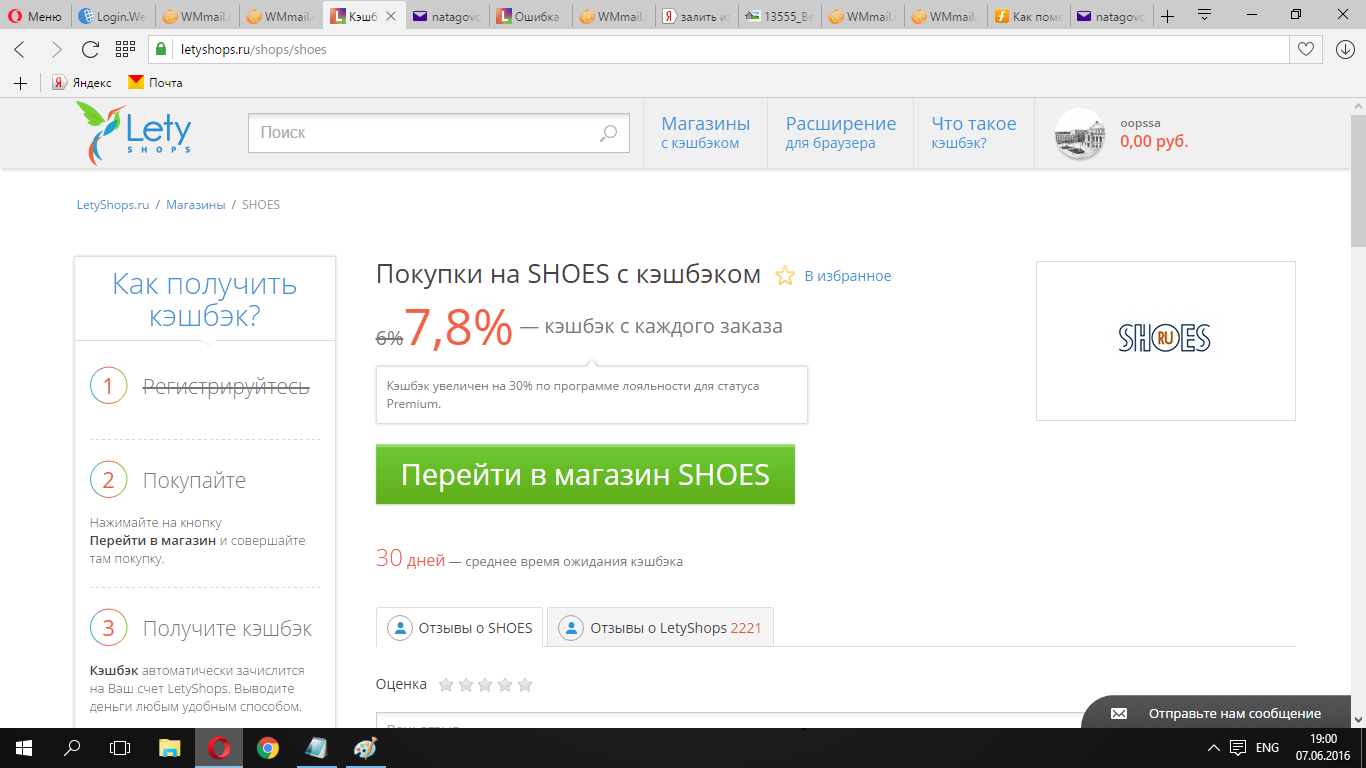
Task: Click В избранное link
Action: click(x=848, y=276)
